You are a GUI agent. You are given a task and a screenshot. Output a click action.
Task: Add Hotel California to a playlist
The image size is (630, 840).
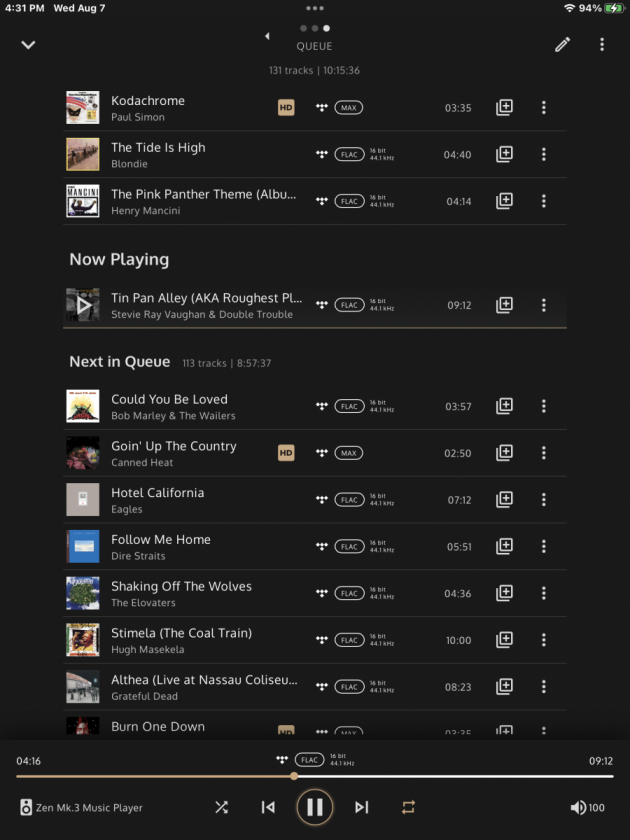point(504,499)
